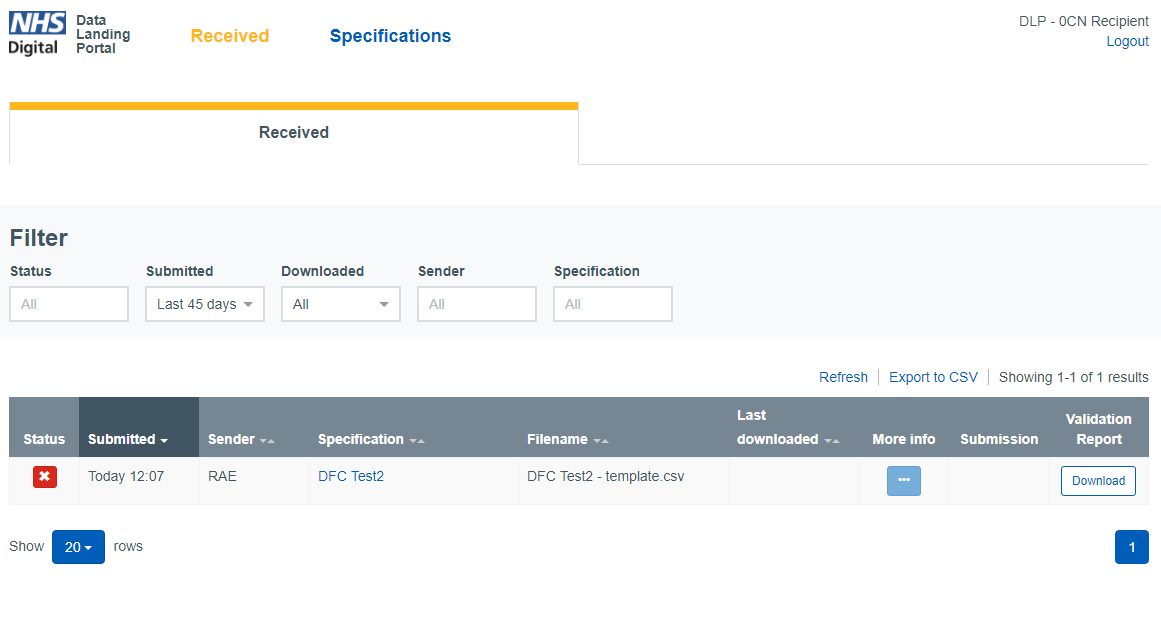Refresh the results list
Screen dimensions: 1161x617
[843, 377]
